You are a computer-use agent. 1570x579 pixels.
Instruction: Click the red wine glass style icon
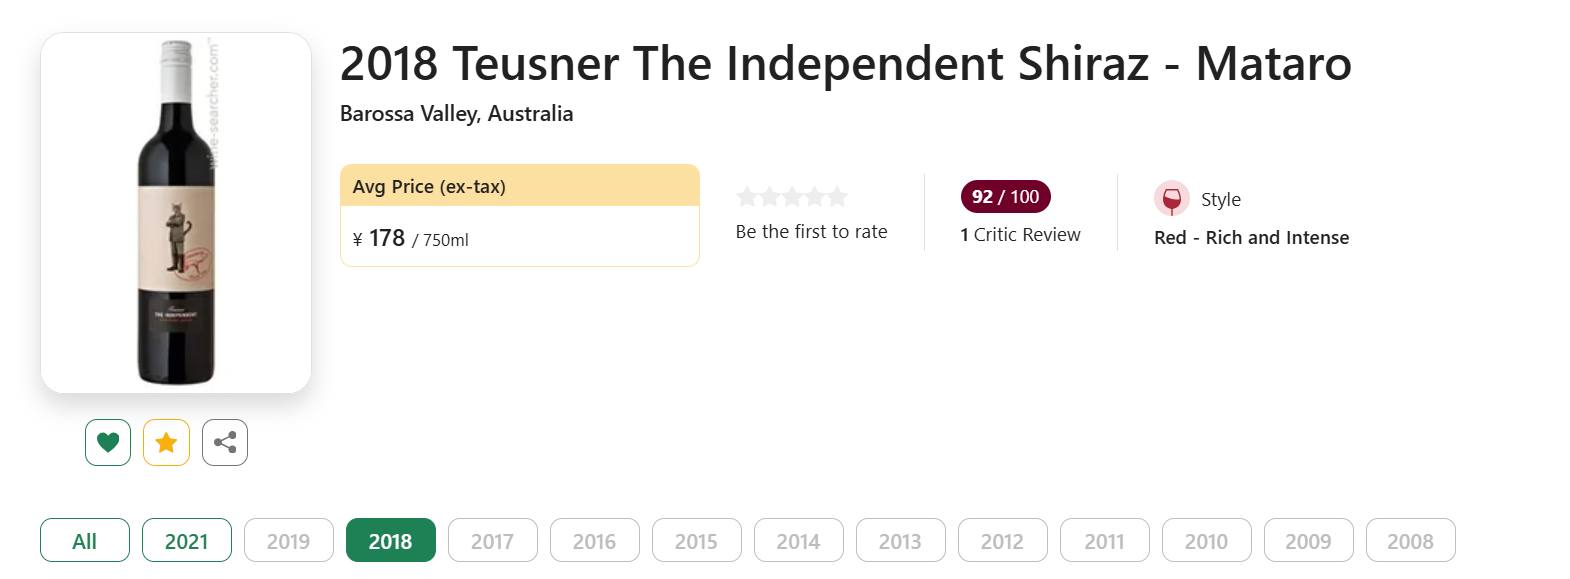pos(1171,199)
